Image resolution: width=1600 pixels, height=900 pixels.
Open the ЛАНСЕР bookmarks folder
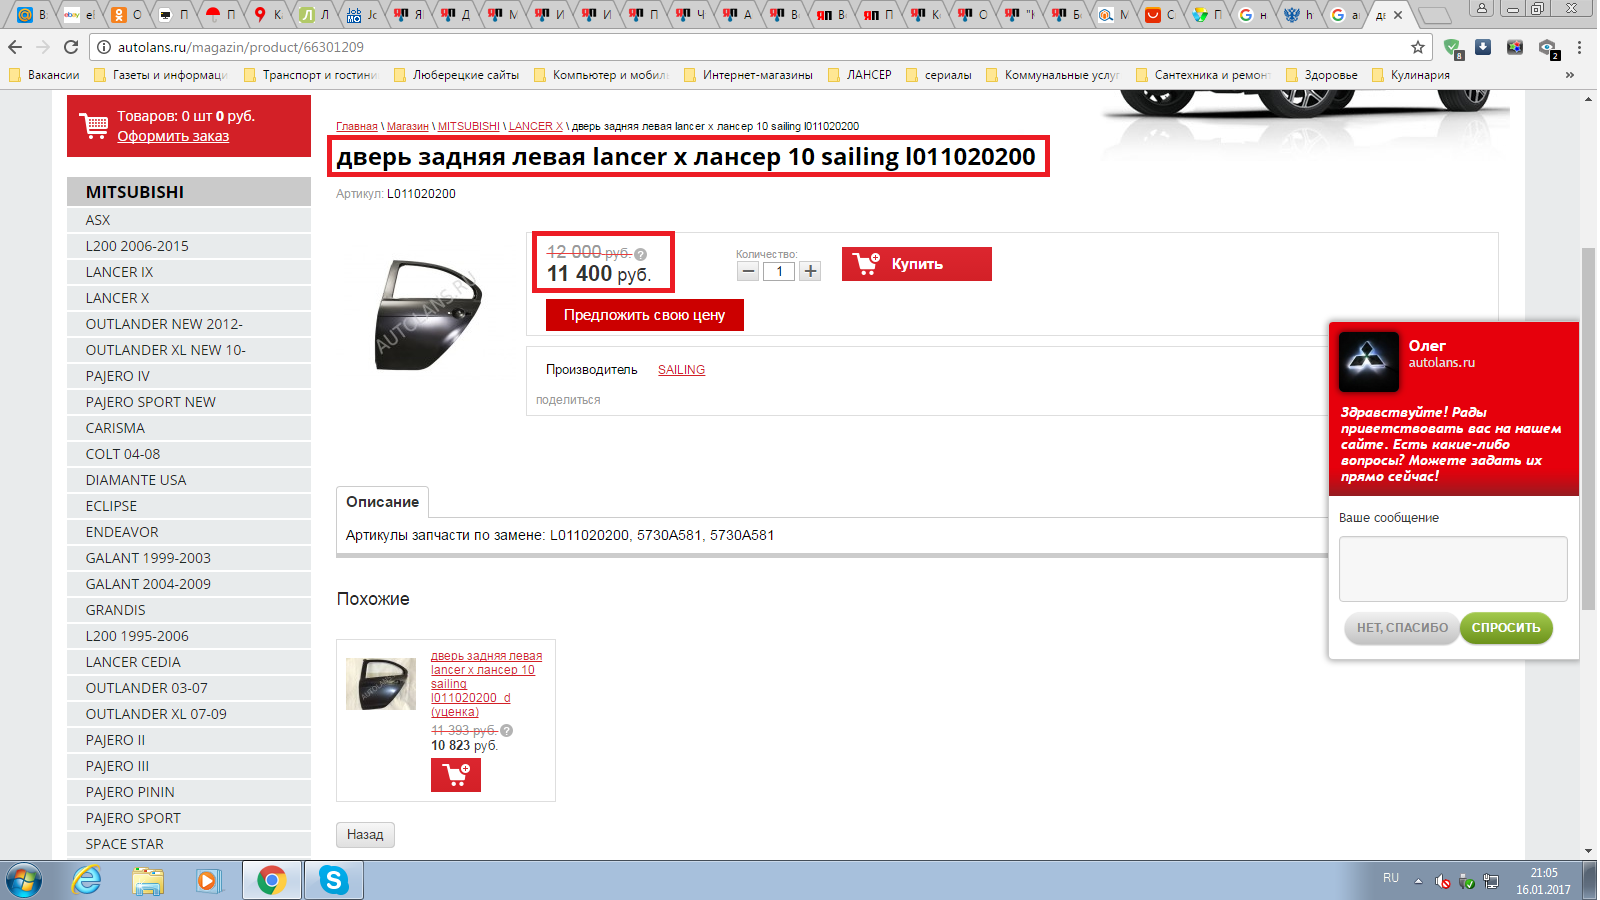[x=860, y=75]
